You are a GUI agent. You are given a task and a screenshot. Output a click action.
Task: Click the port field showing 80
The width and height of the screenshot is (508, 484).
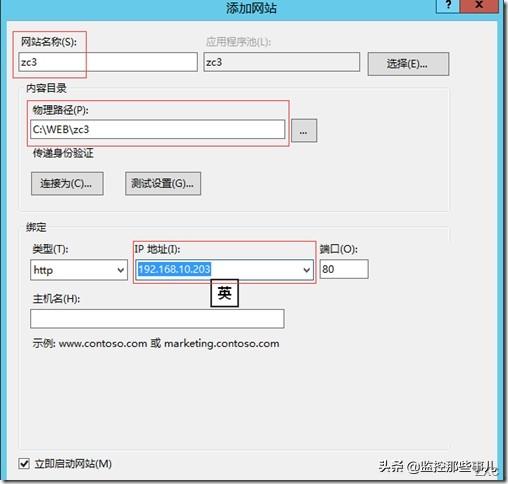pos(344,269)
